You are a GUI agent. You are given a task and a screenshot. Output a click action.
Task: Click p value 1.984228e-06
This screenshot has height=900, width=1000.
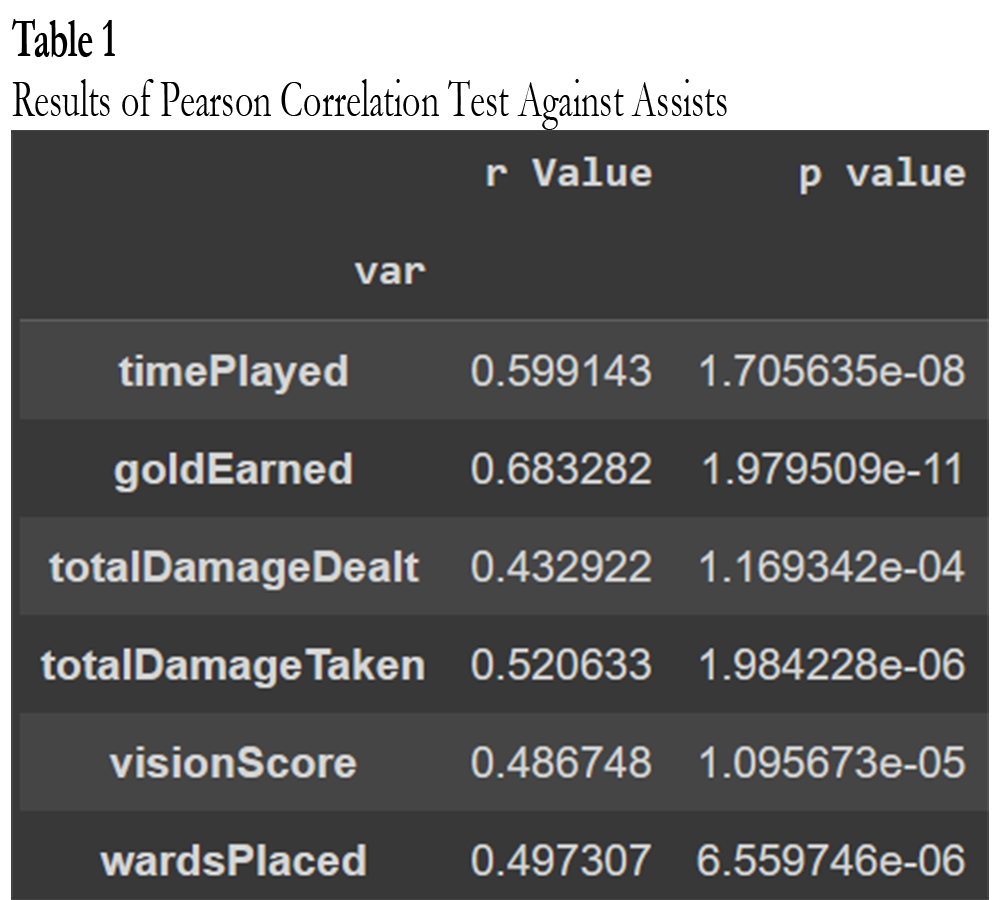(x=832, y=665)
